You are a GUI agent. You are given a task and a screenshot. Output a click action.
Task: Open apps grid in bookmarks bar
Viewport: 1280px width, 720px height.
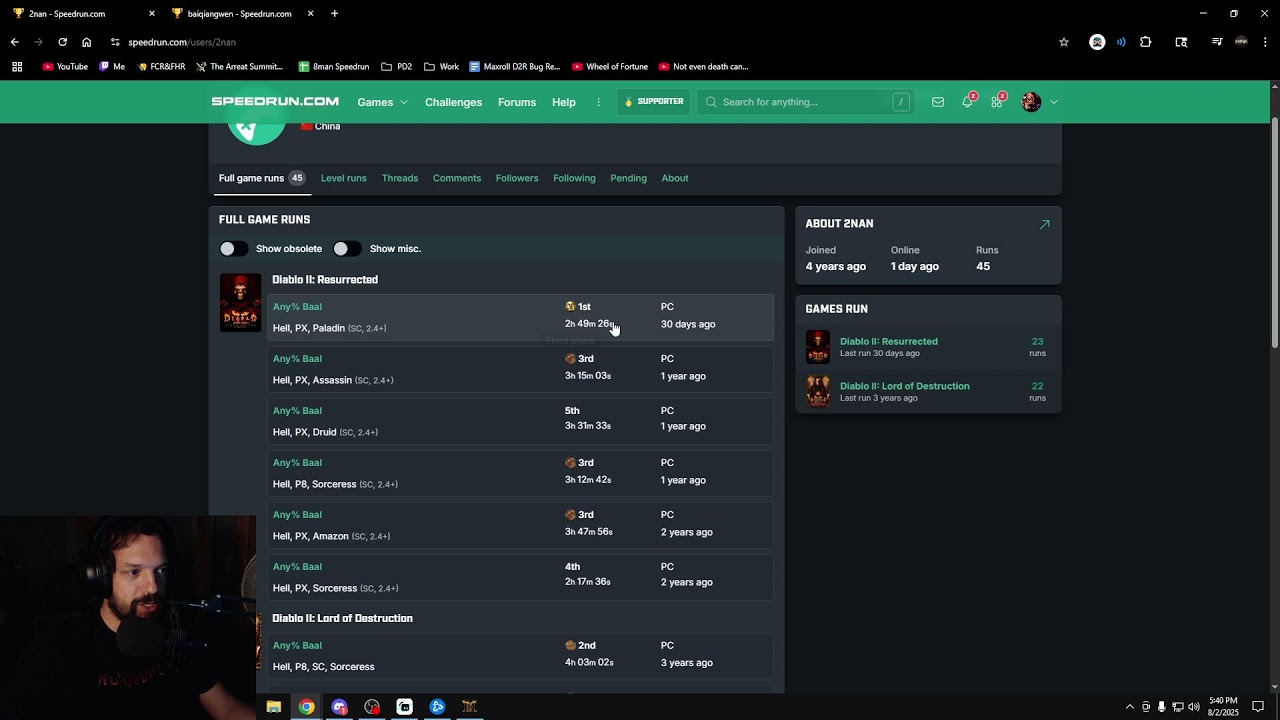pos(17,67)
